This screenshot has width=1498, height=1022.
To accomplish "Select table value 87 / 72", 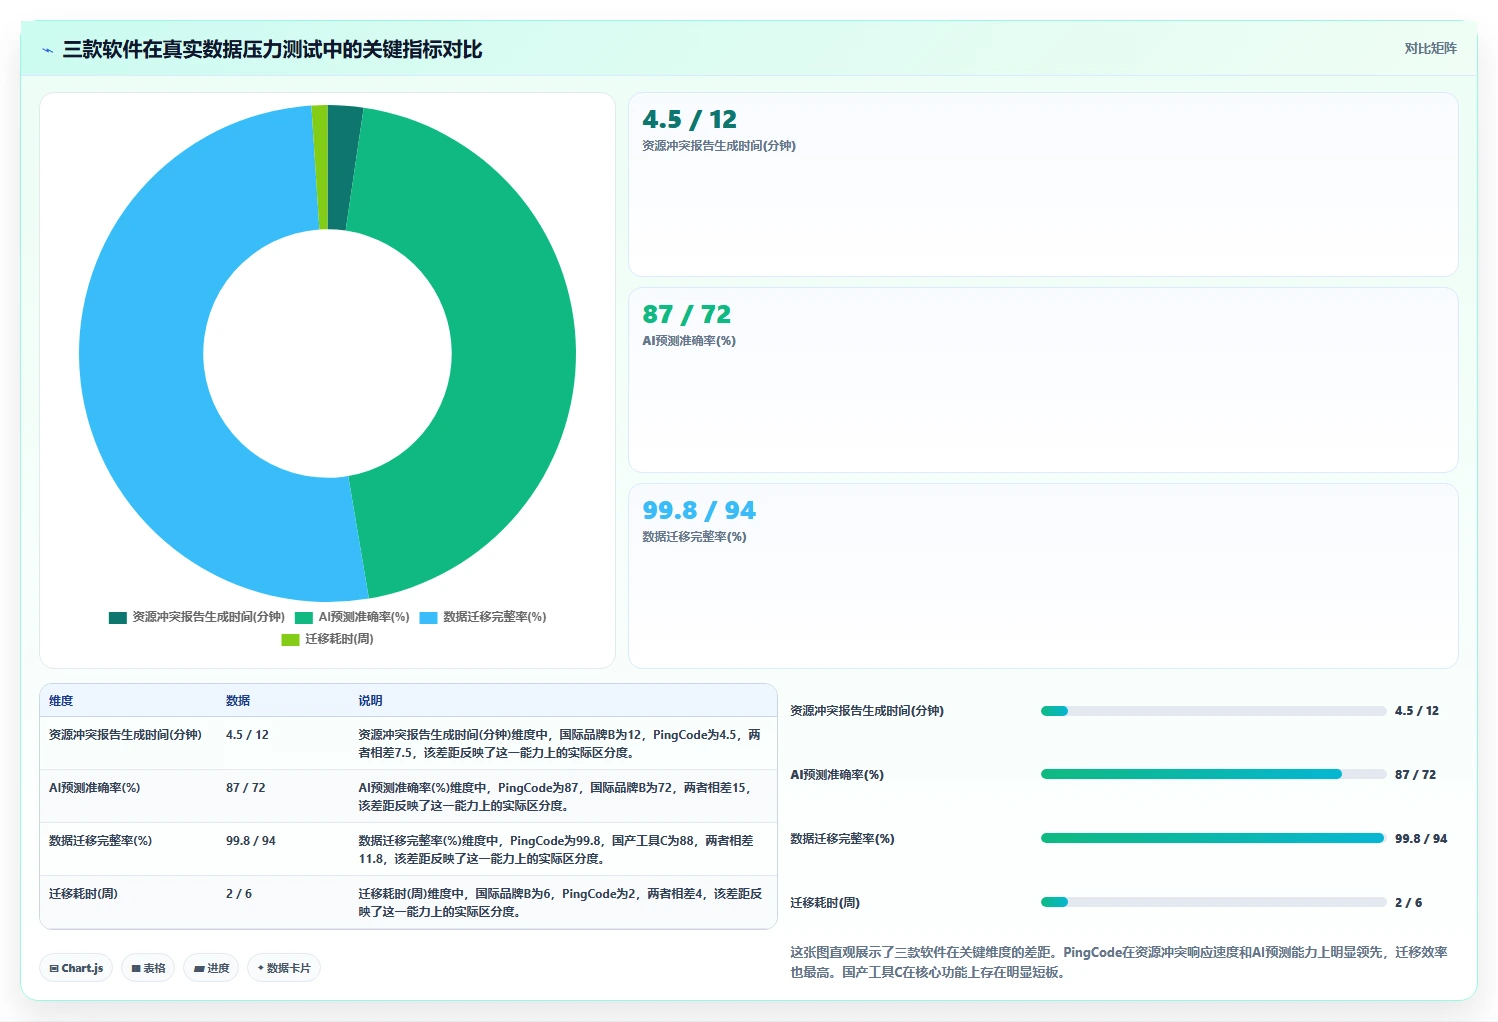I will coord(245,788).
